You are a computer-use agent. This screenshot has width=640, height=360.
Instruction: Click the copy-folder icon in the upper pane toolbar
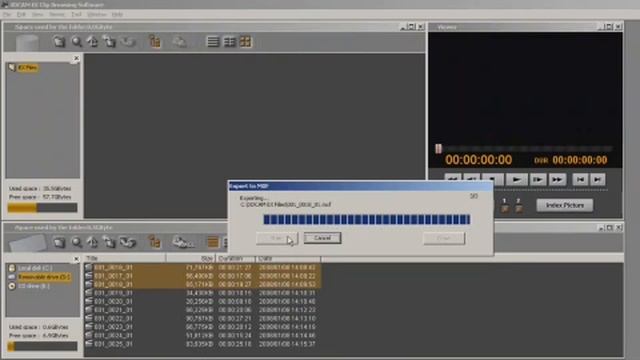click(109, 42)
